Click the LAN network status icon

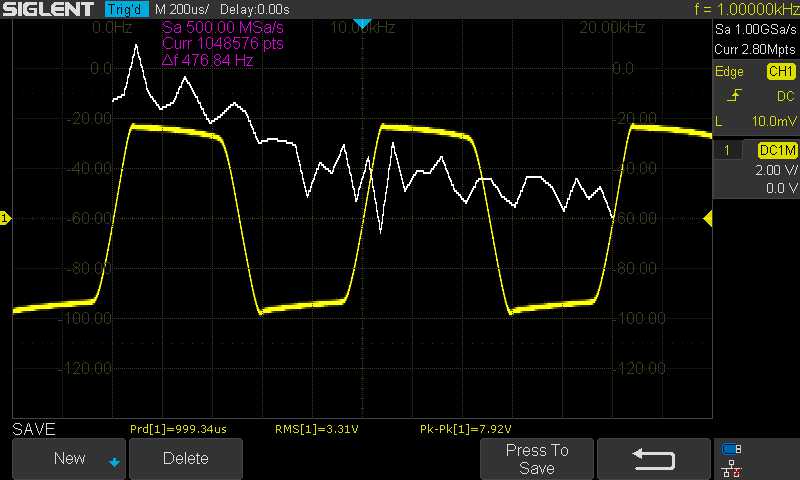(732, 466)
